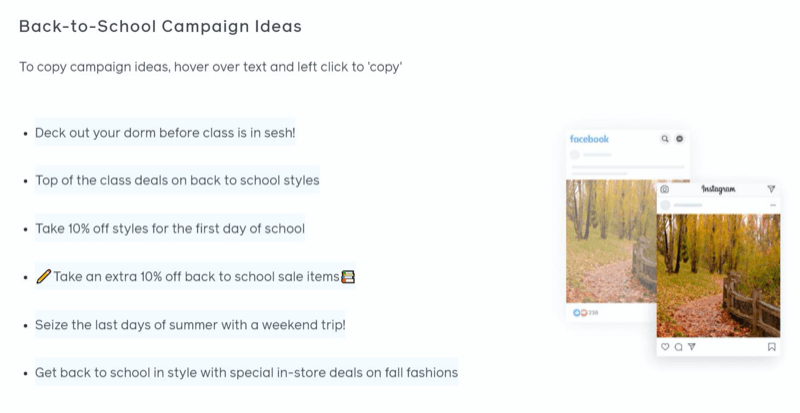Copy 'Get back to school in style' text
This screenshot has height=413, width=800.
coord(246,373)
